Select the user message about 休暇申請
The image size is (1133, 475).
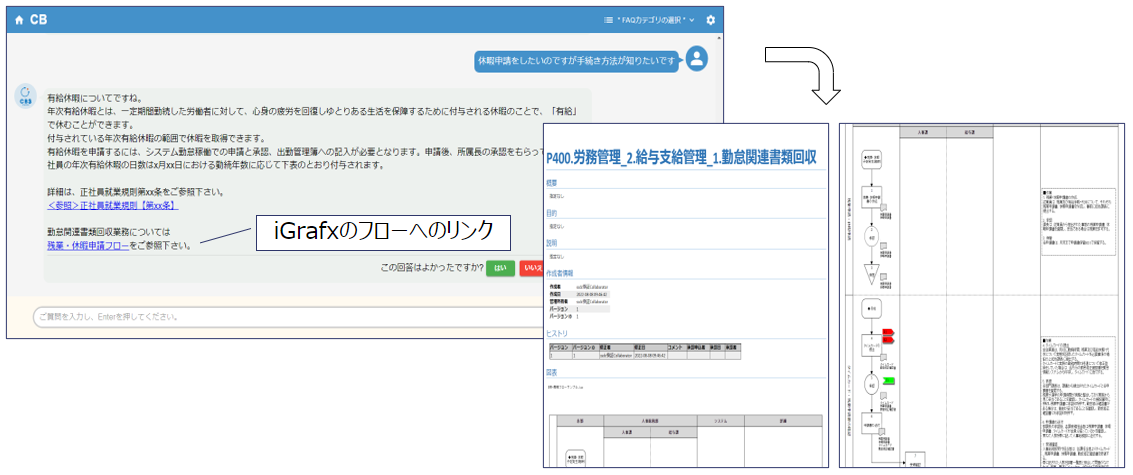[577, 61]
